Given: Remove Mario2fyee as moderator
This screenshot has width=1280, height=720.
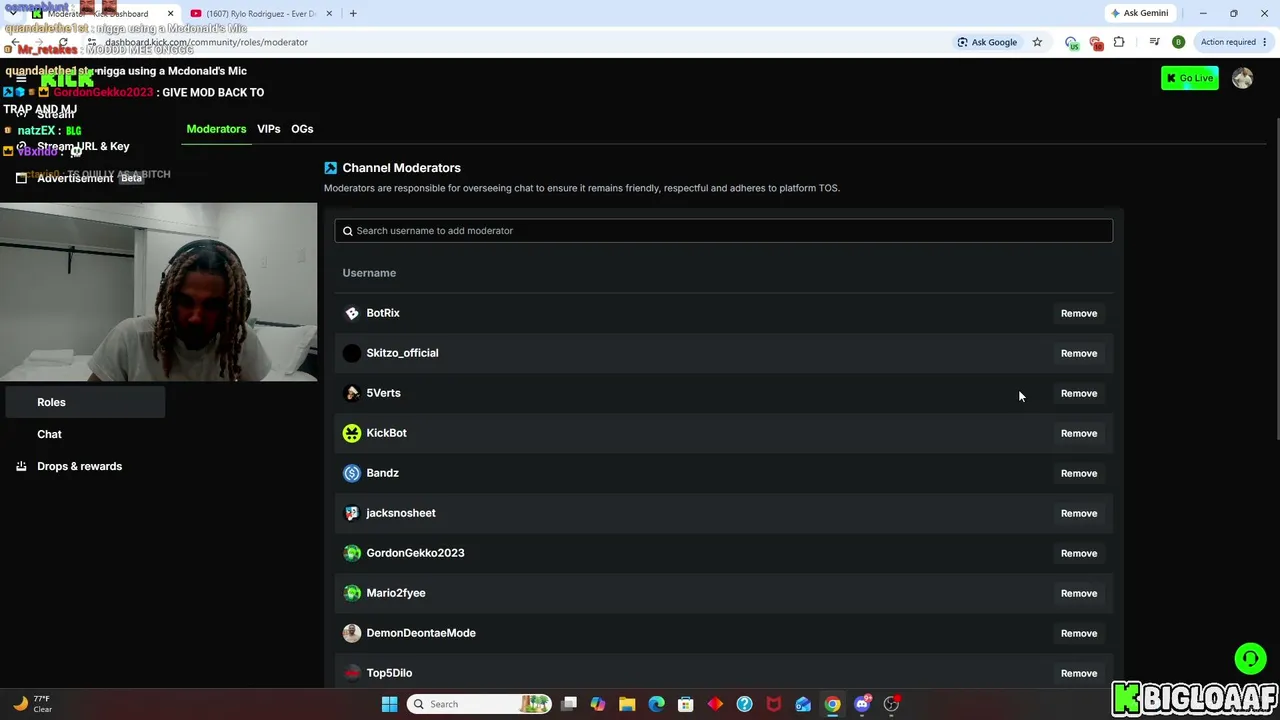Looking at the screenshot, I should tap(1079, 593).
